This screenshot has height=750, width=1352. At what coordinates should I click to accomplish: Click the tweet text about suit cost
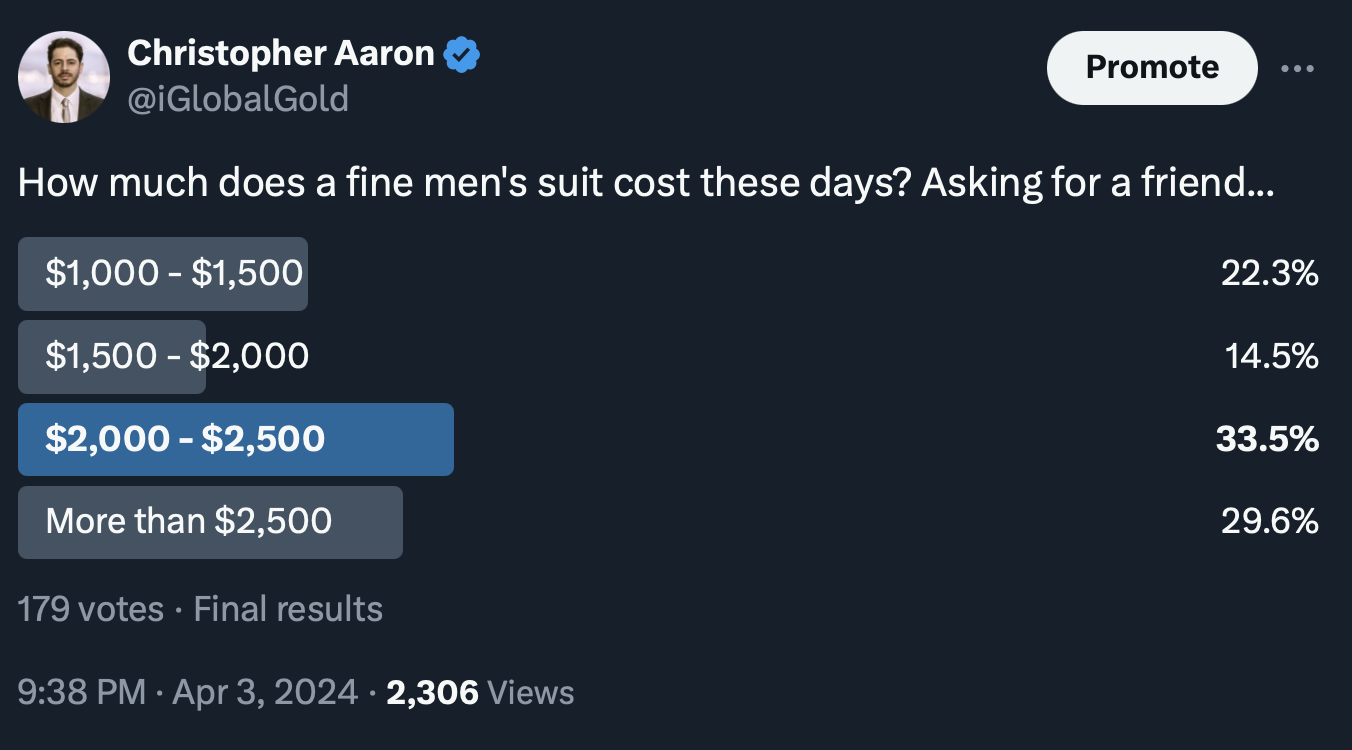(646, 185)
